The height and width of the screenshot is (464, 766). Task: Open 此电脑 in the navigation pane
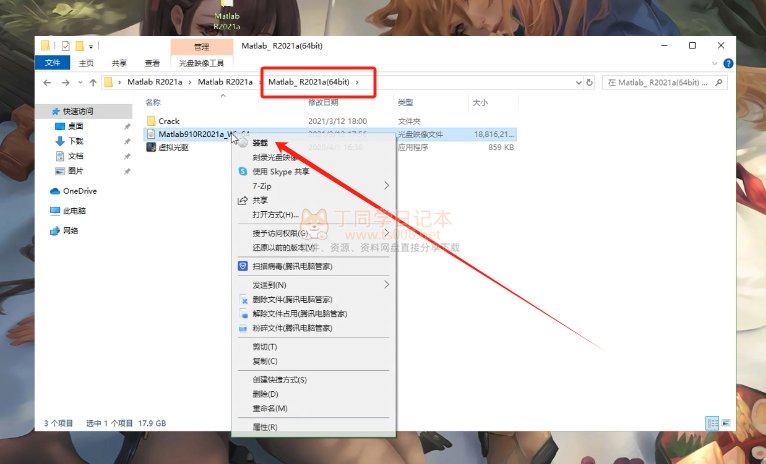(x=74, y=211)
